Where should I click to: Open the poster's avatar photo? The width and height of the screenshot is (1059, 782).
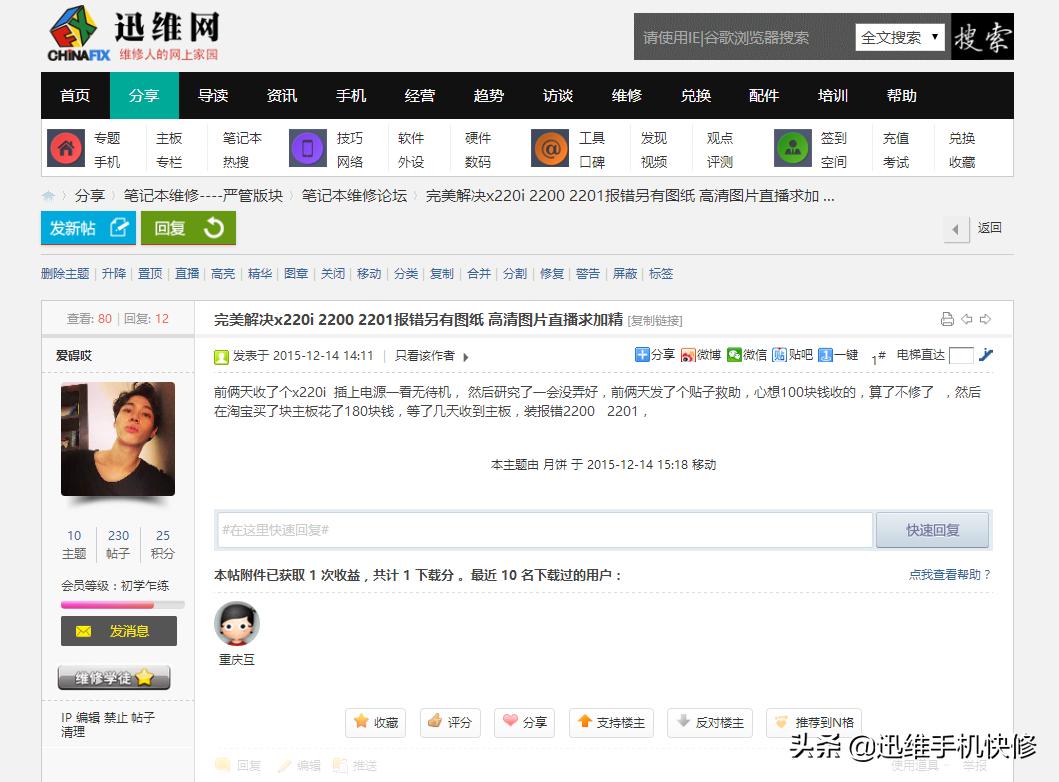click(118, 439)
